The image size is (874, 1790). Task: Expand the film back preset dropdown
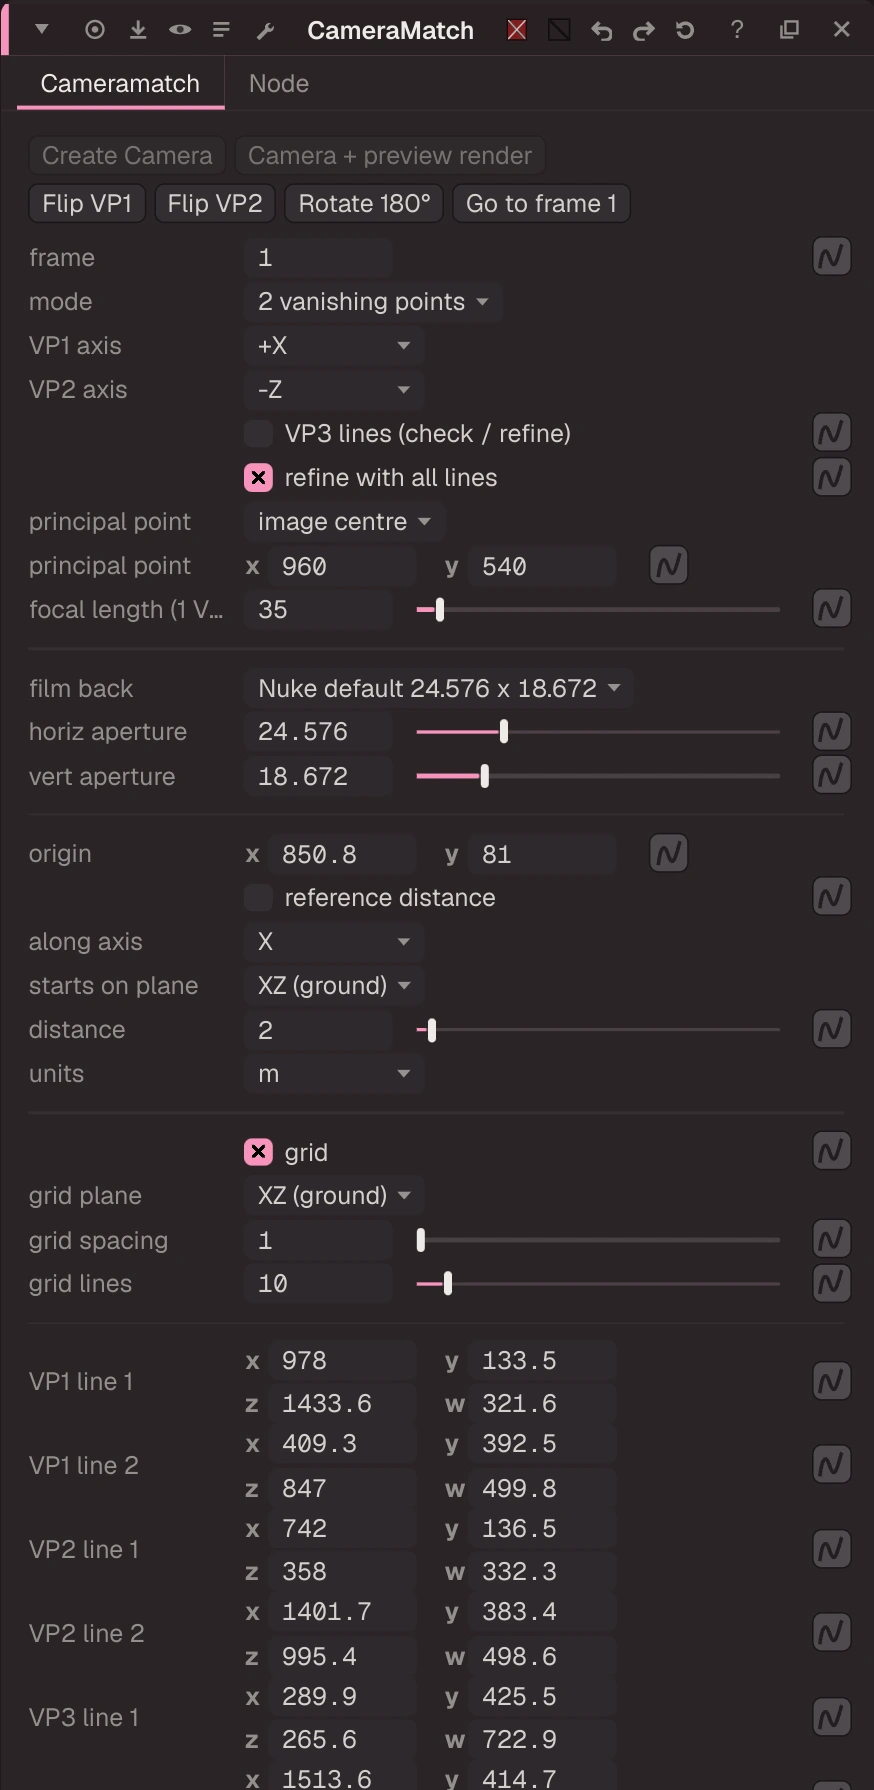click(x=438, y=688)
